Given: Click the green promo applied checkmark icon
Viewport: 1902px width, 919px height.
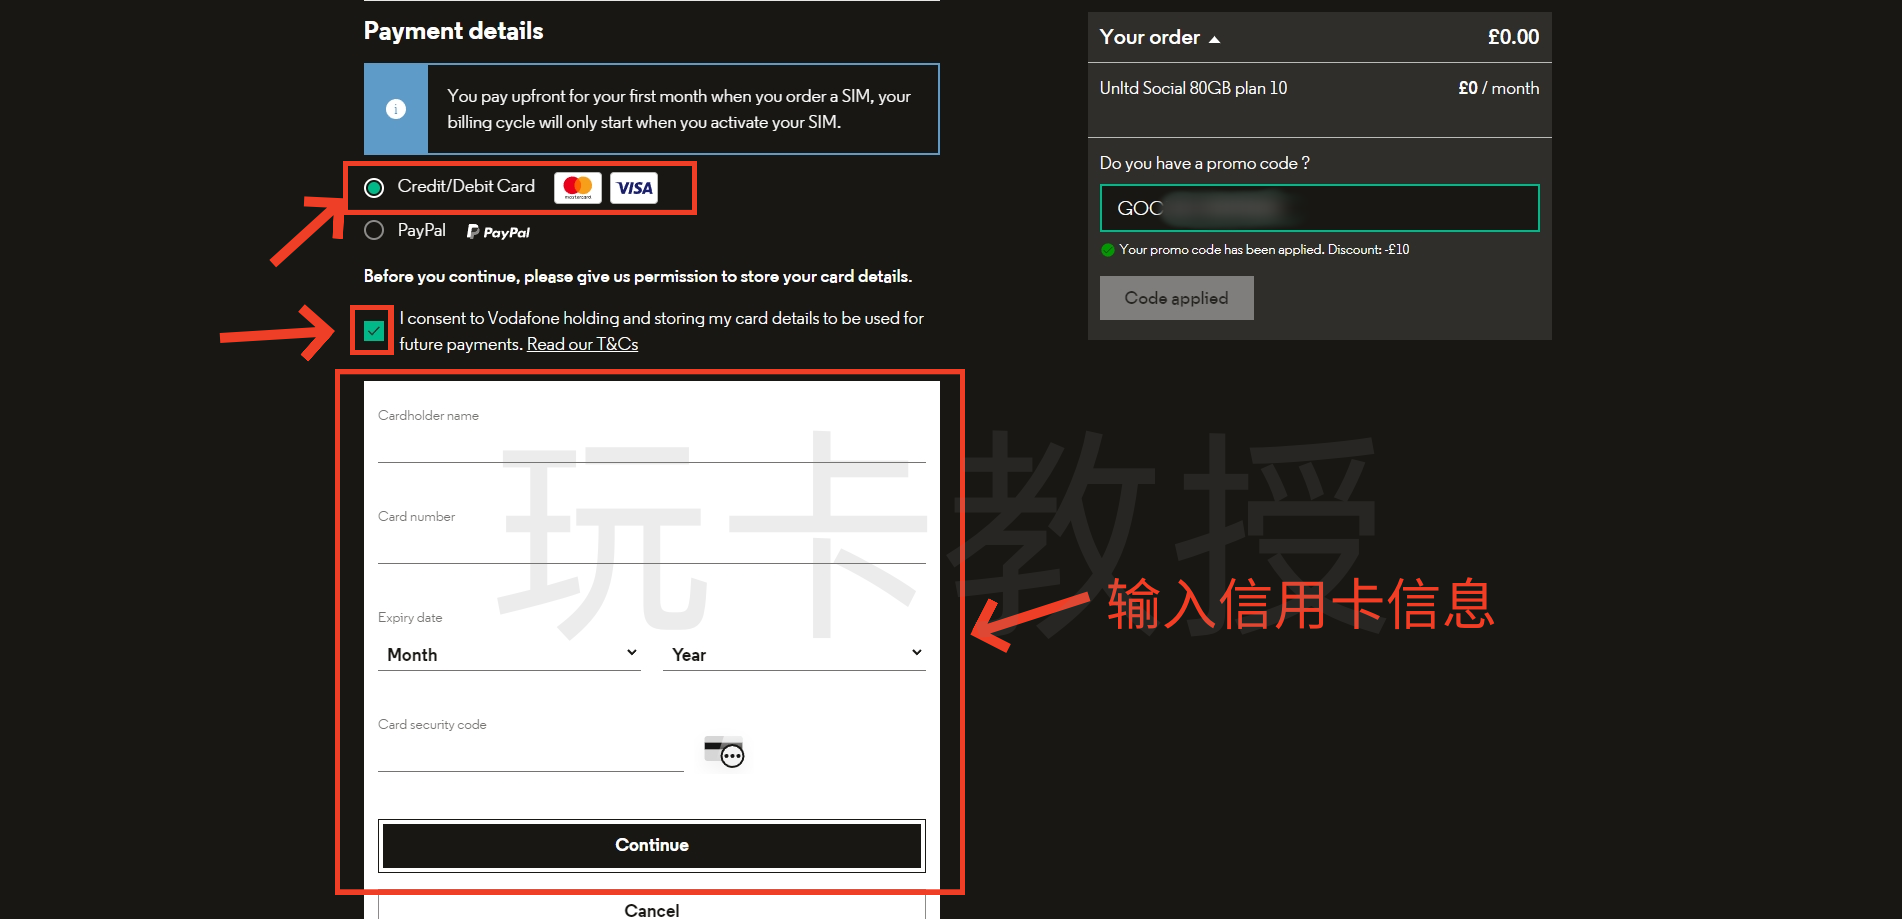Looking at the screenshot, I should [x=1107, y=250].
